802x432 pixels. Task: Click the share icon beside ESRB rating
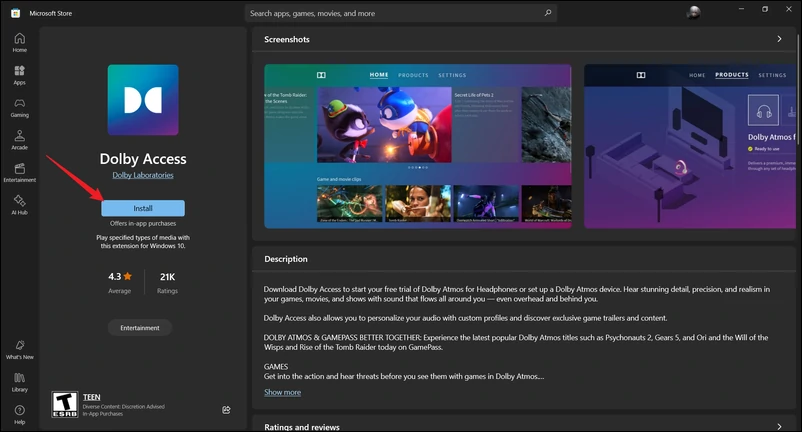tap(226, 409)
